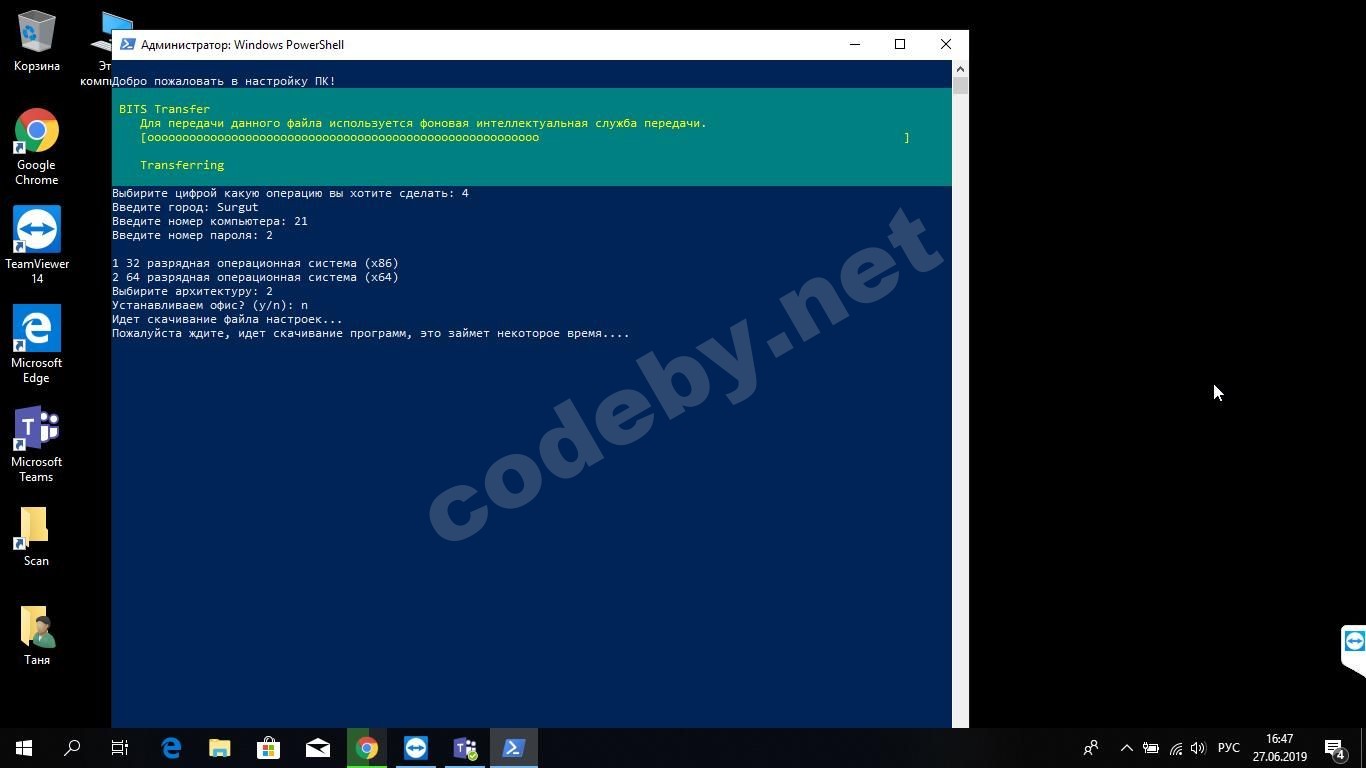The width and height of the screenshot is (1366, 768).
Task: Open the Action Center notifications
Action: [1335, 748]
